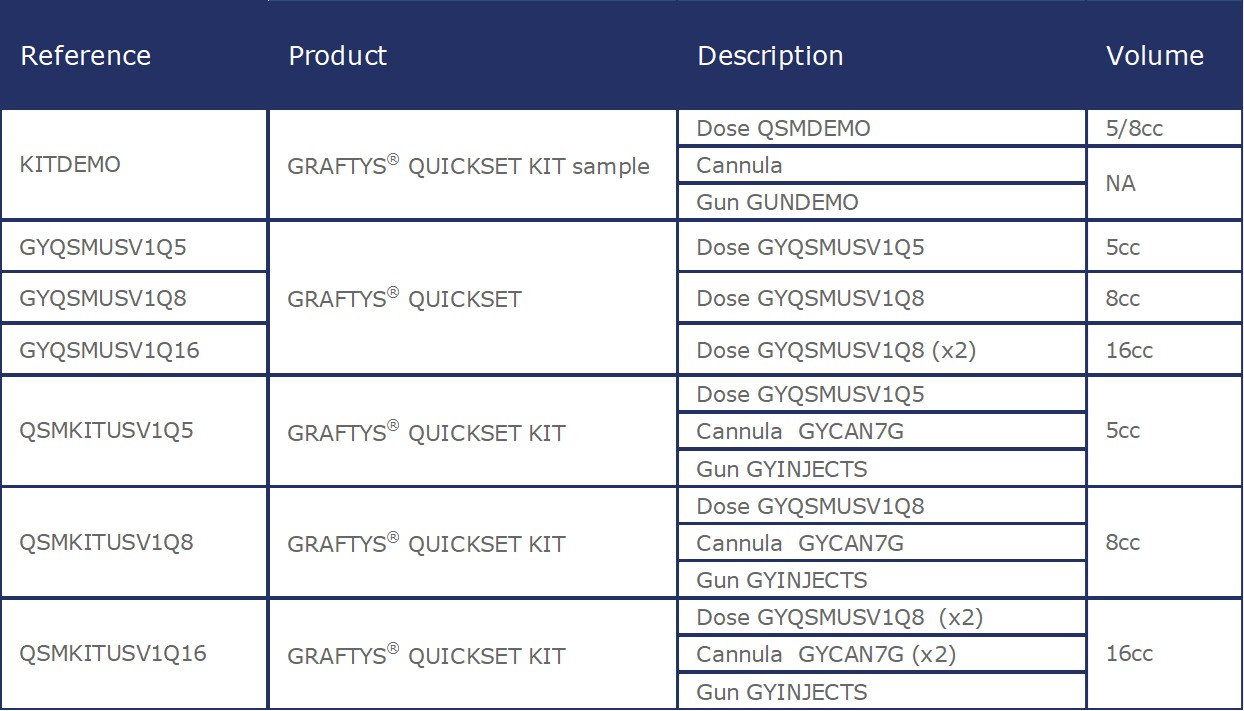Viewport: 1244px width, 711px height.
Task: Select the 5/8cc volume cell
Action: [1135, 128]
